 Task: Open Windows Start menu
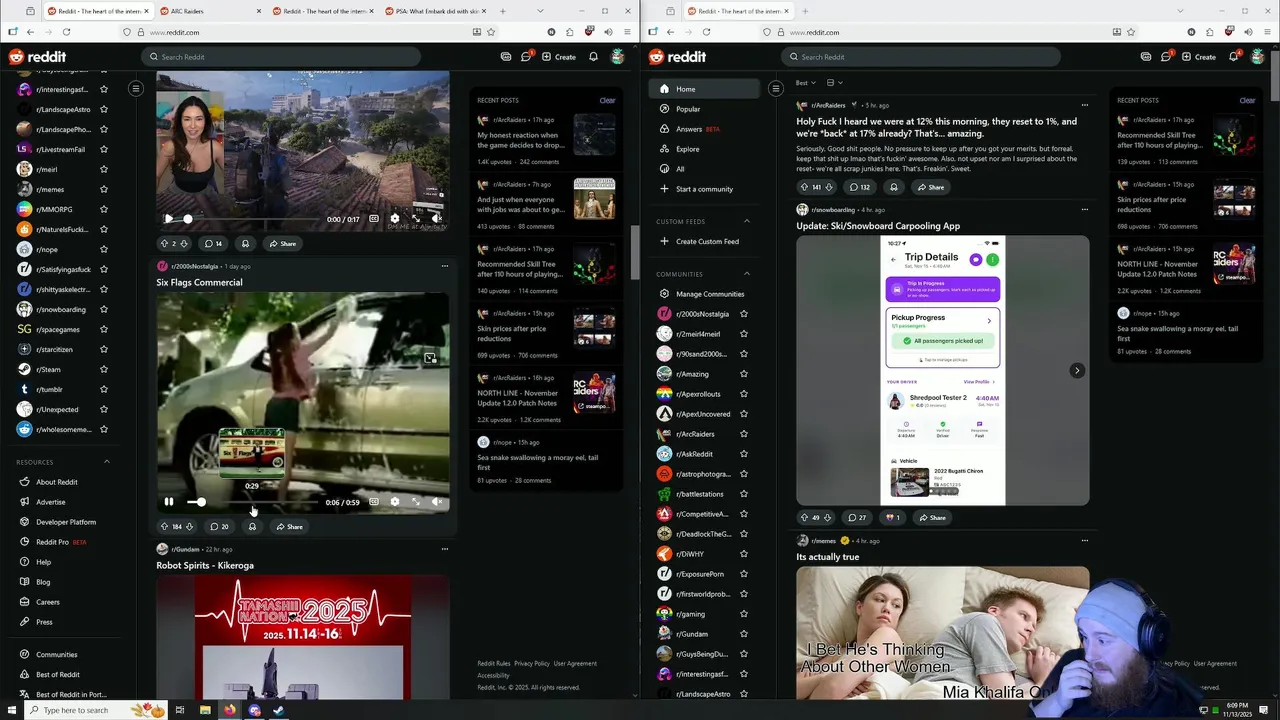point(11,710)
